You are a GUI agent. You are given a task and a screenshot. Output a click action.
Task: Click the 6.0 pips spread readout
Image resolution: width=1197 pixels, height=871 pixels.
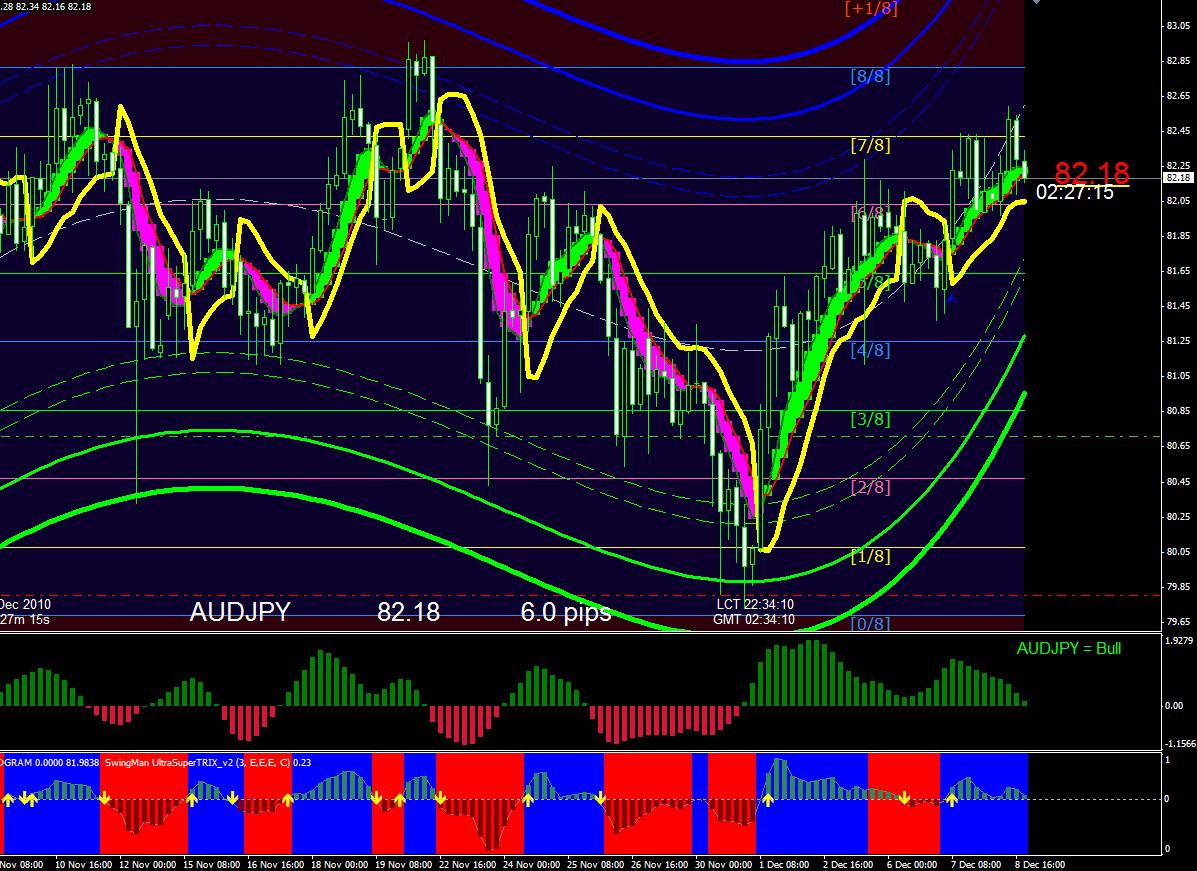point(566,612)
